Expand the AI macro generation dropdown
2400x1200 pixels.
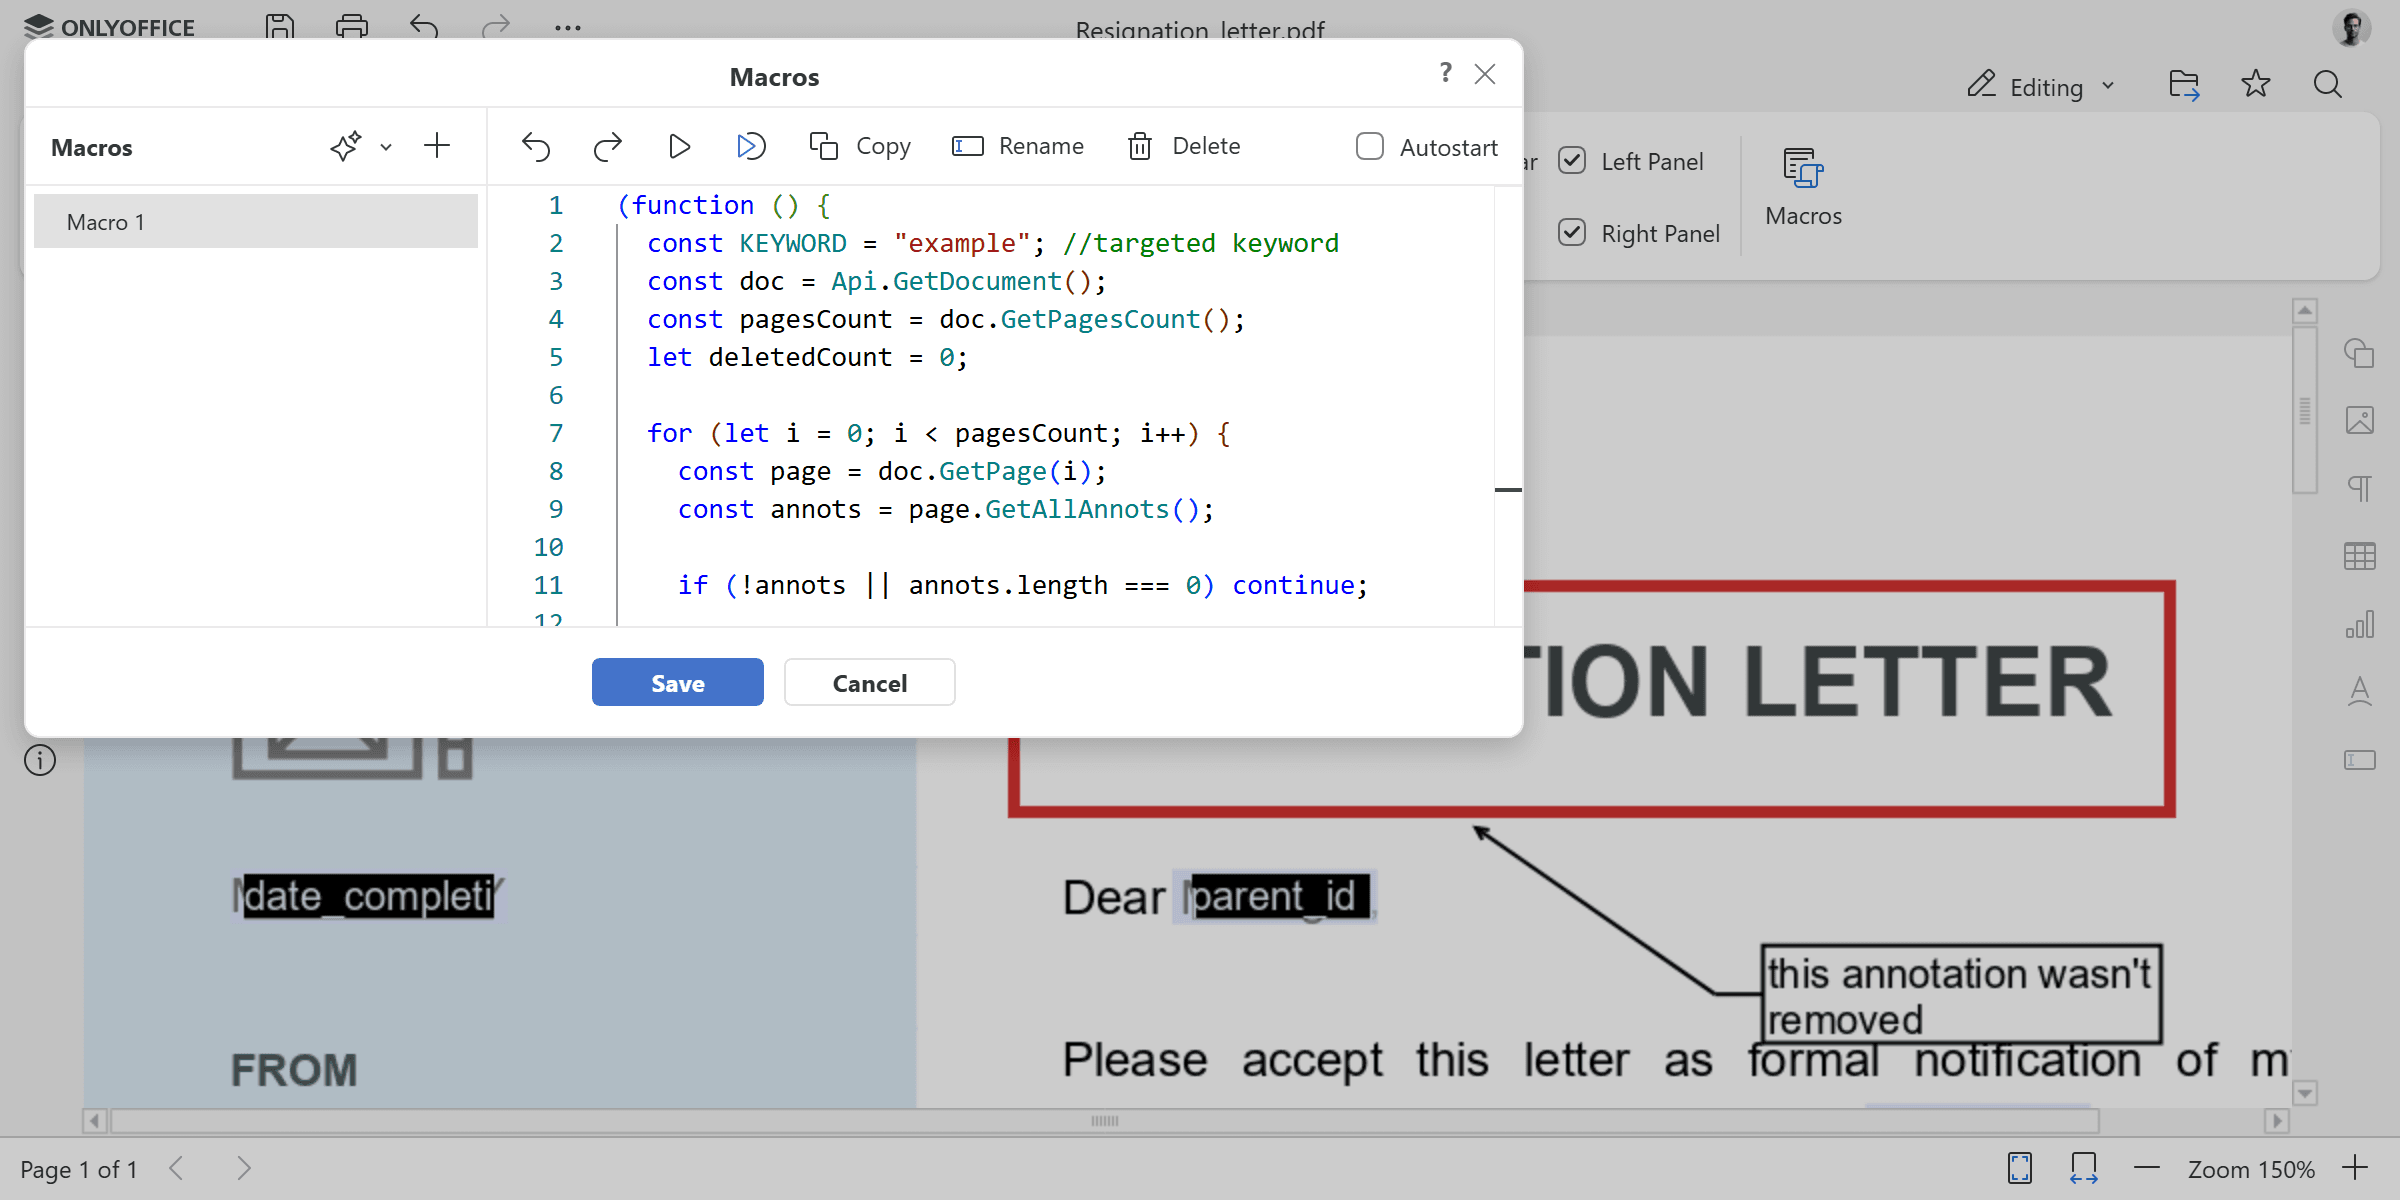tap(386, 147)
